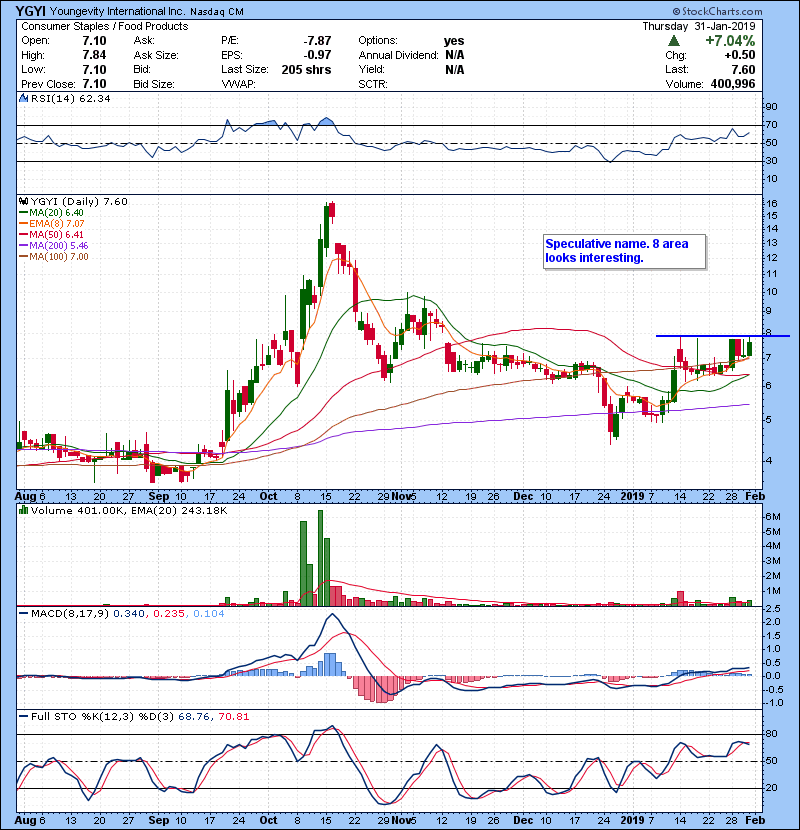800x830 pixels.
Task: Click the Chg +0.50 value
Action: (x=740, y=55)
